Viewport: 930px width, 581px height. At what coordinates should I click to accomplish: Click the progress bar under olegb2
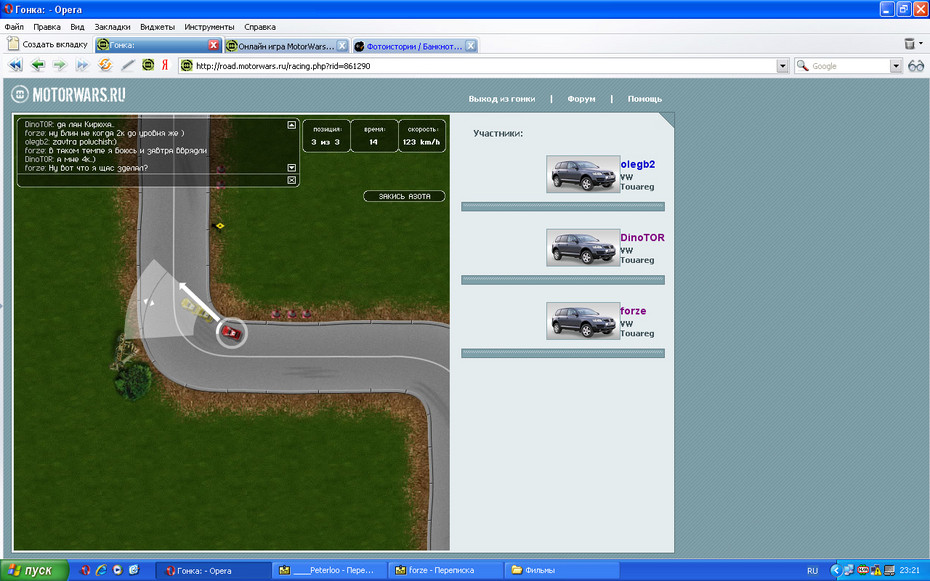pos(563,206)
